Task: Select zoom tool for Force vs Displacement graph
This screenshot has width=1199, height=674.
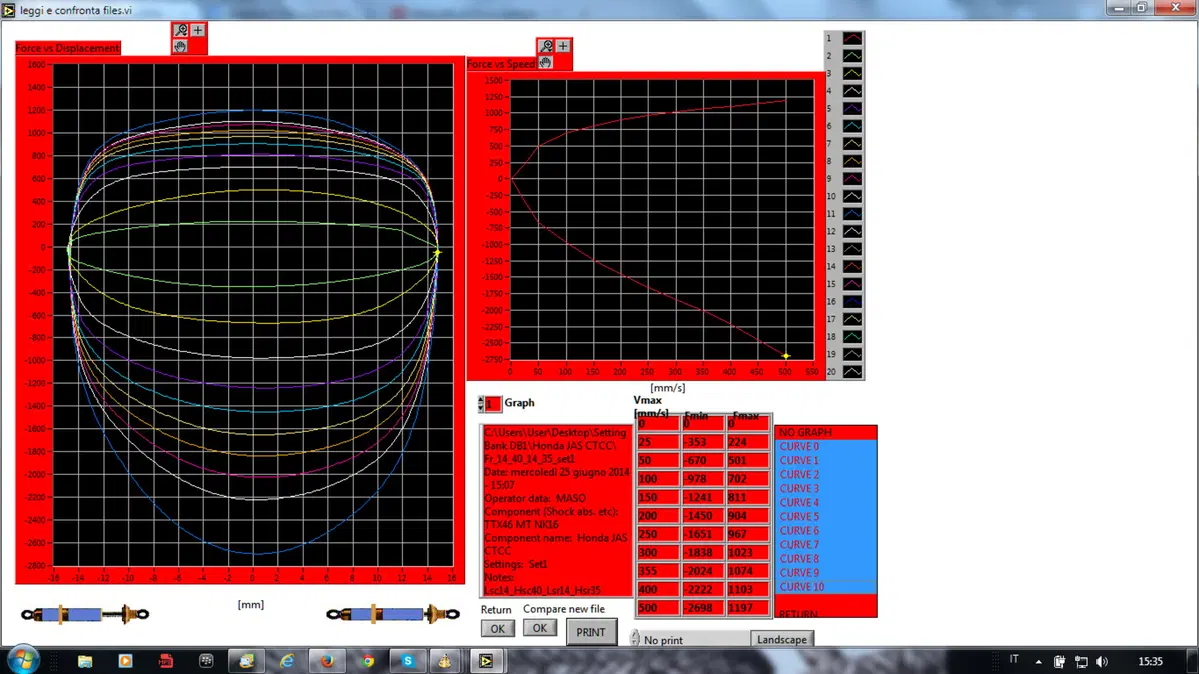Action: pos(180,30)
